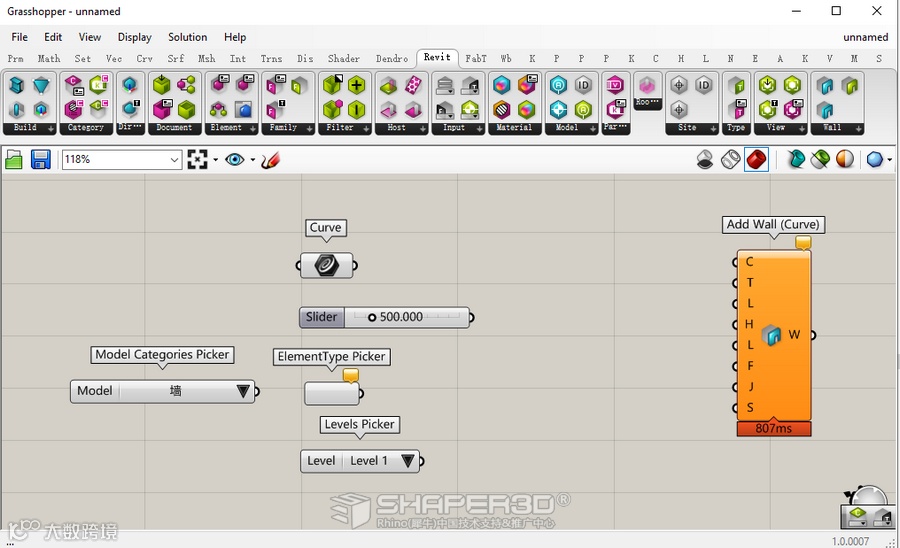
Task: Click the zoom extents frame icon
Action: pyautogui.click(x=197, y=160)
